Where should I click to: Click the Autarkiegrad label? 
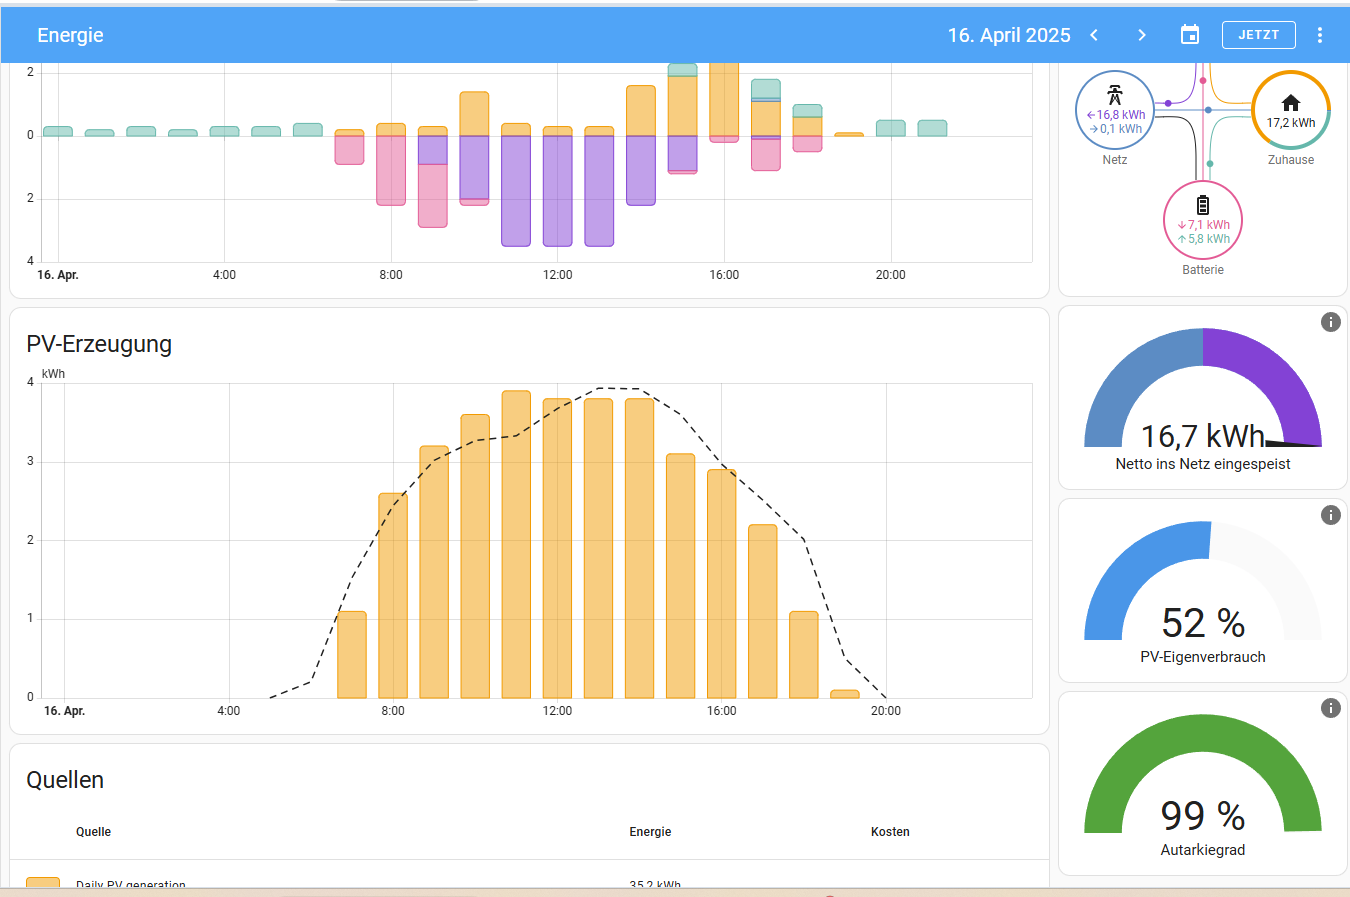(x=1203, y=850)
